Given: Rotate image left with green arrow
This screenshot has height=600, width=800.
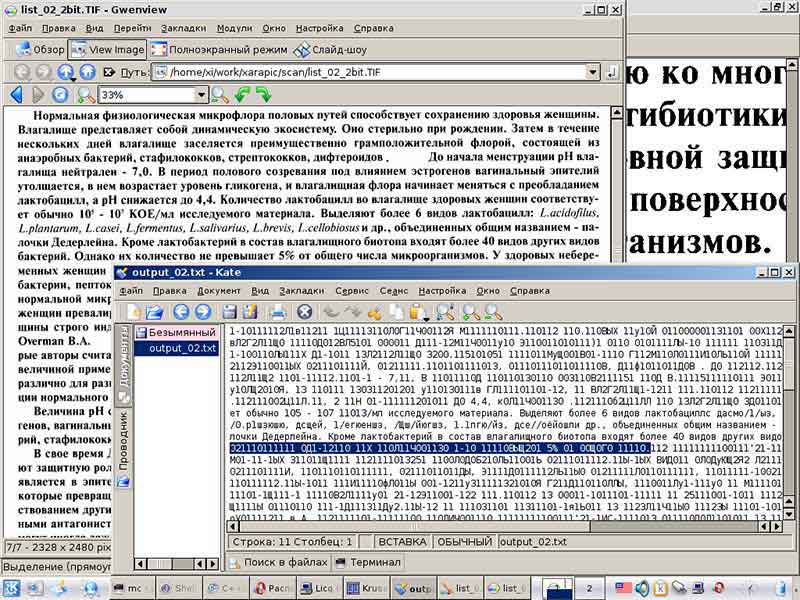Looking at the screenshot, I should click(x=242, y=95).
